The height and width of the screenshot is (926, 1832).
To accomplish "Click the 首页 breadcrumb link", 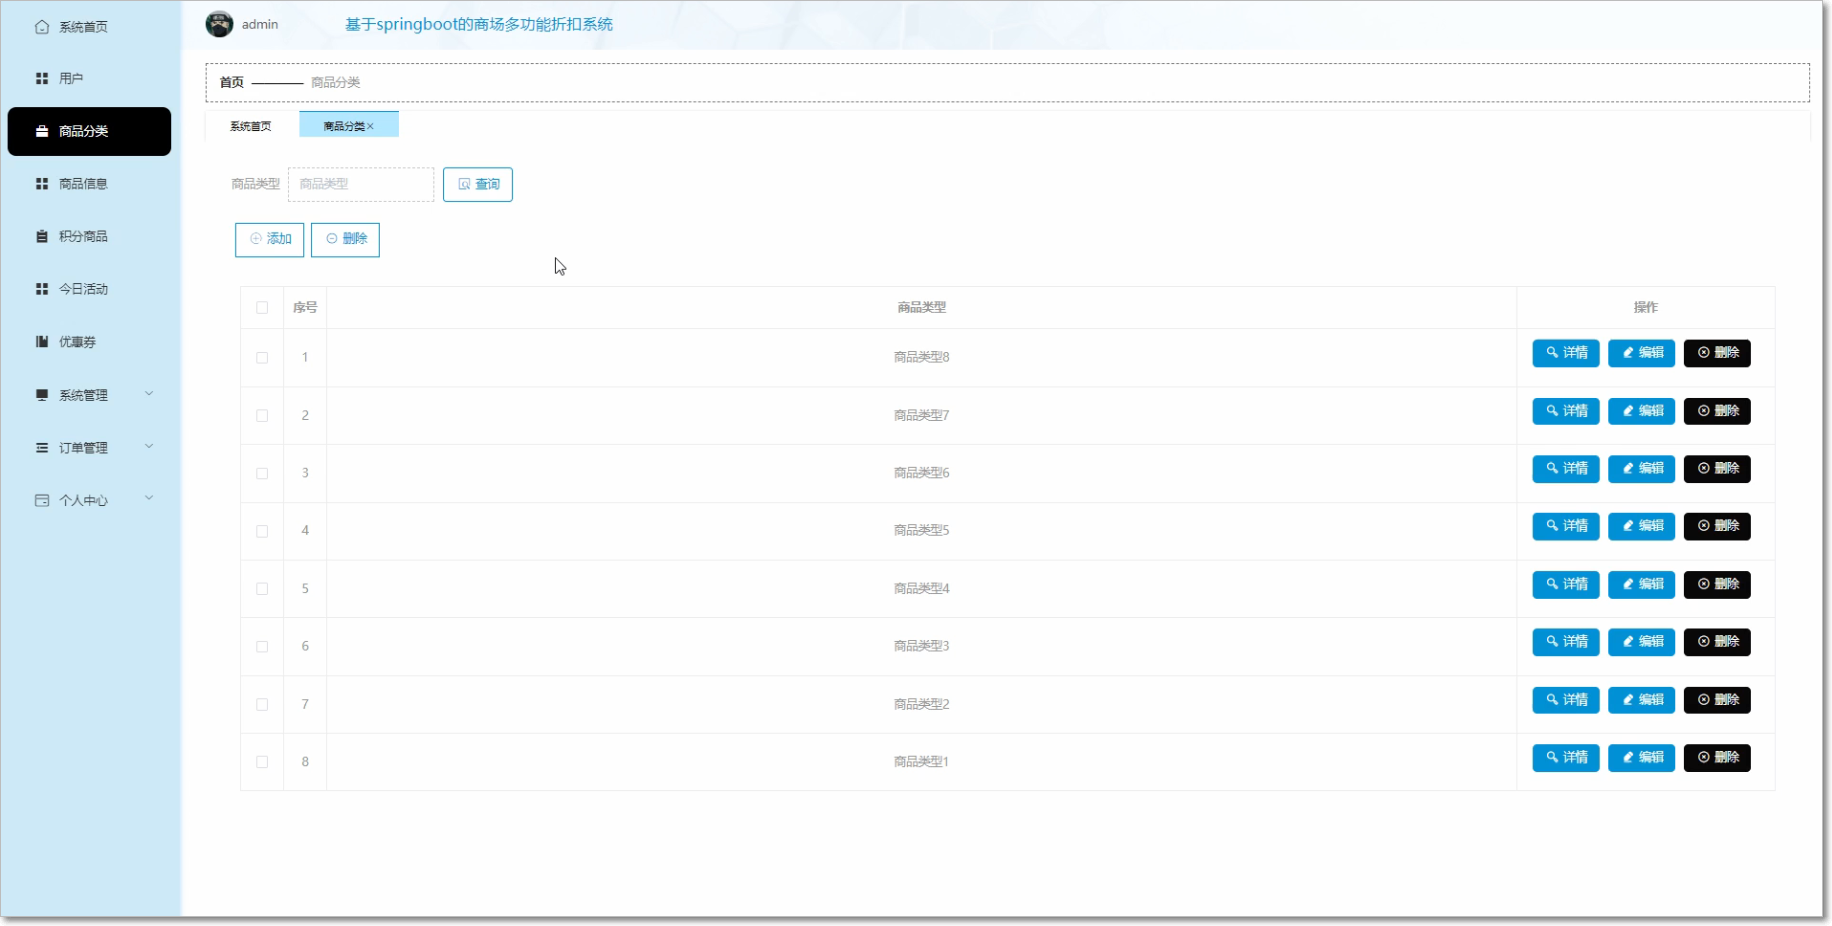I will (x=232, y=82).
